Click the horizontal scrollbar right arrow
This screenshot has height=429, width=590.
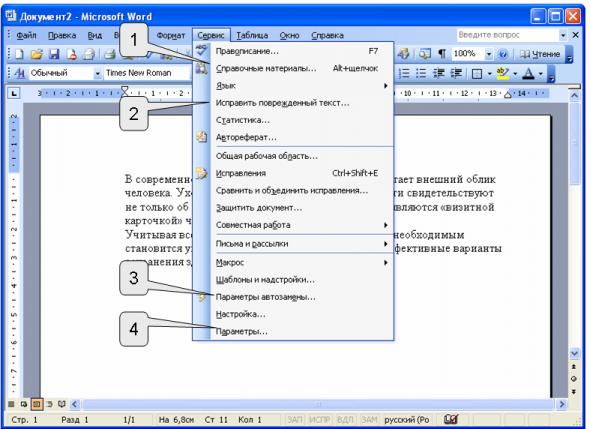coord(562,404)
